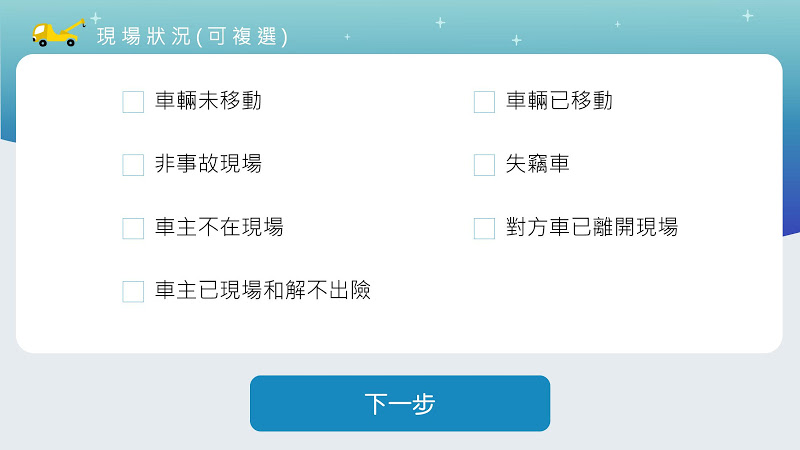The image size is (800, 450).
Task: Check the 車輛未移動 checkbox
Action: pos(133,102)
